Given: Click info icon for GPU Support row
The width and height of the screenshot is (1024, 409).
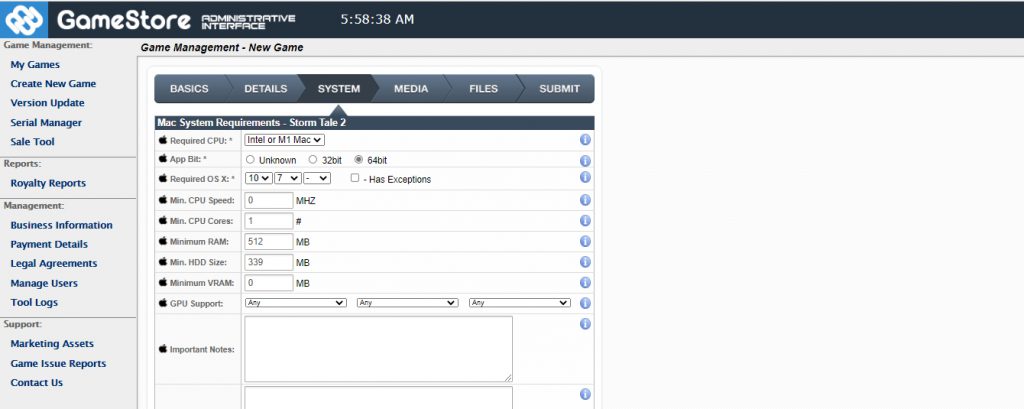Looking at the screenshot, I should [585, 303].
